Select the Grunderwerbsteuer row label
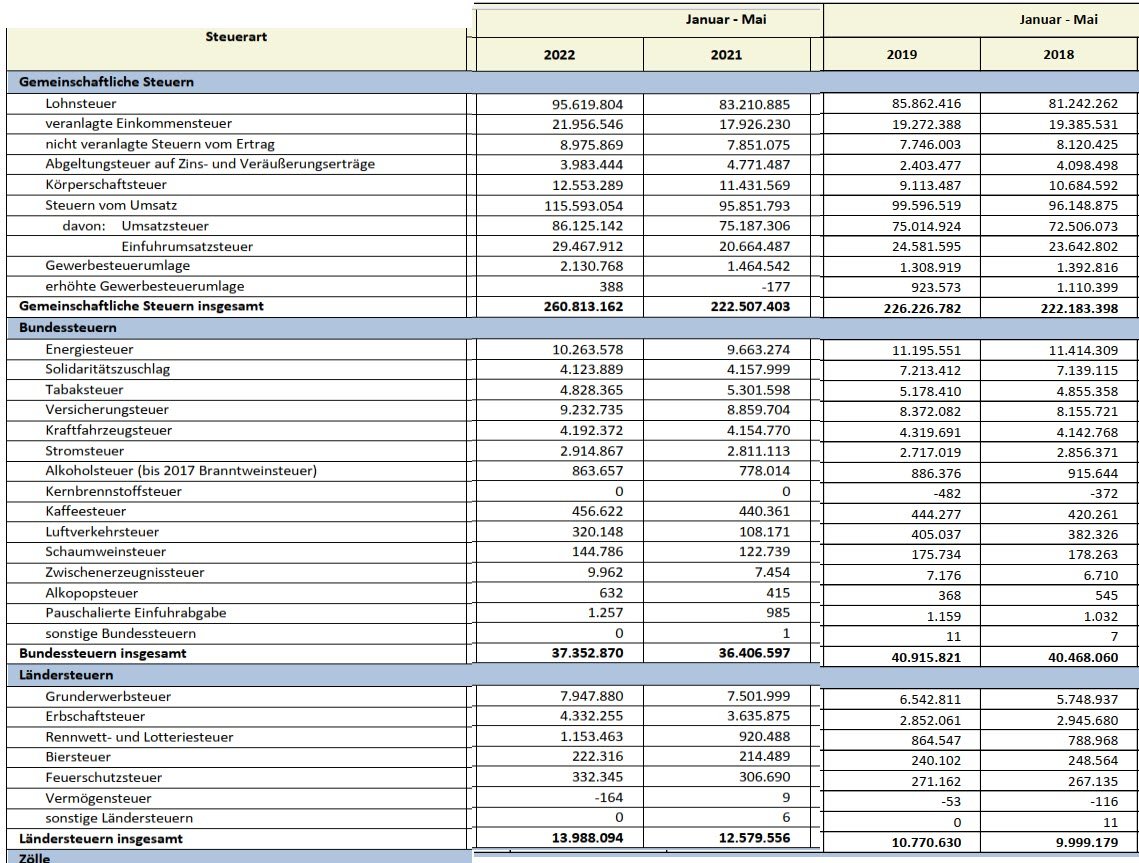The height and width of the screenshot is (863, 1139). pyautogui.click(x=108, y=697)
